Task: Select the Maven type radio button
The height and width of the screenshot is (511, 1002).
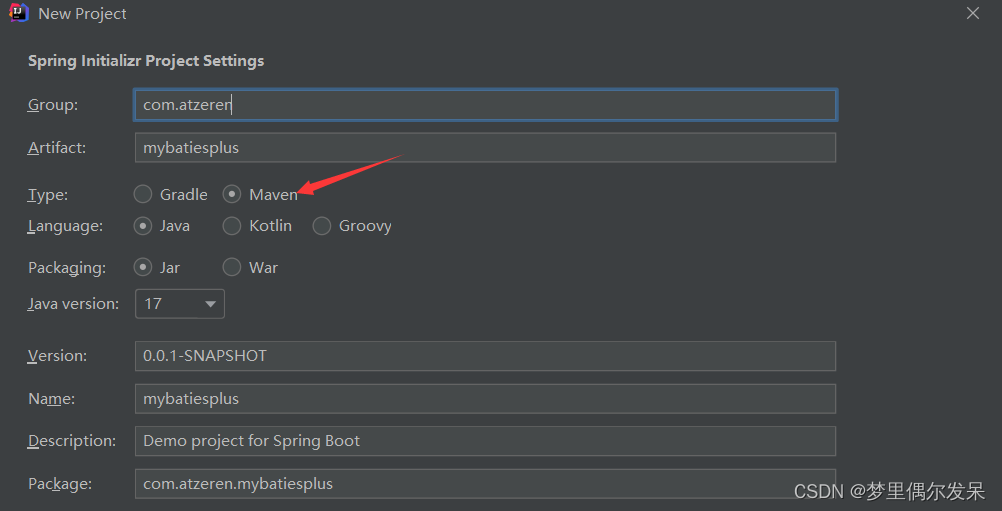Action: [232, 194]
